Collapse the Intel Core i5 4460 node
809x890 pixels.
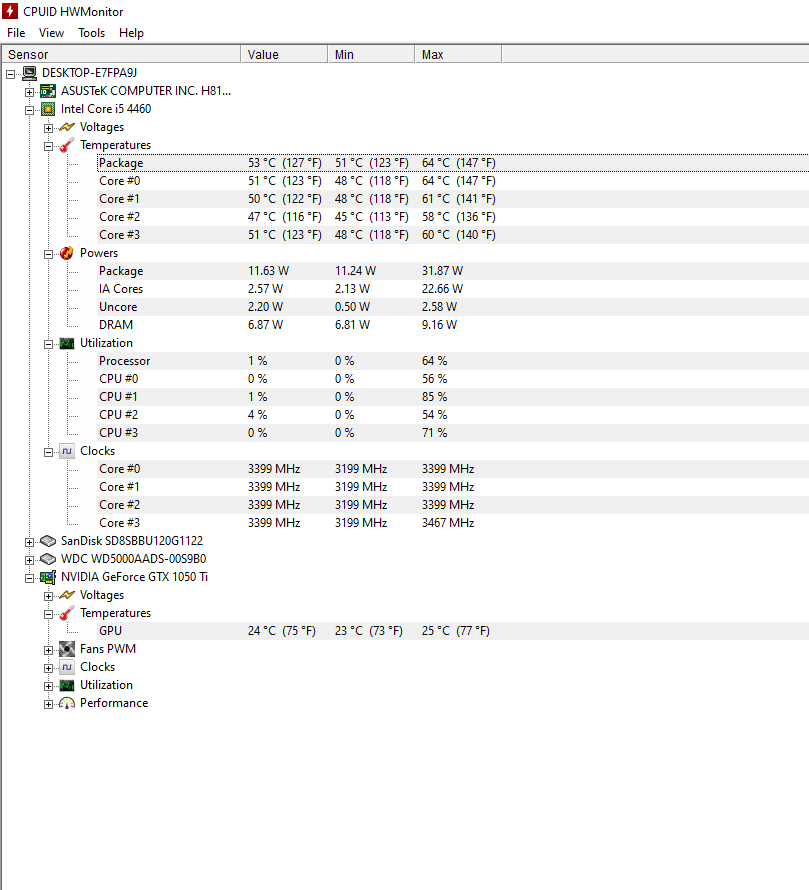point(30,110)
